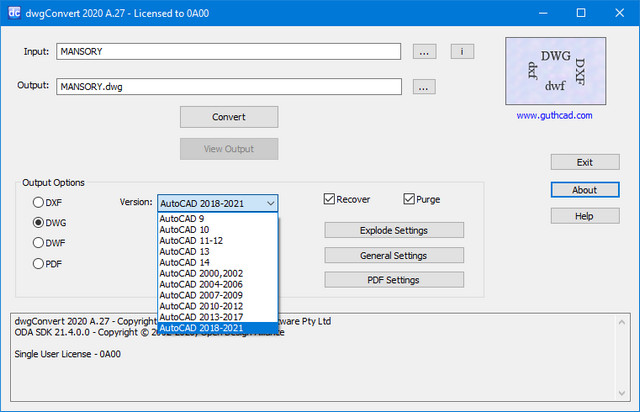Click the input file info 'i' button
This screenshot has width=640, height=412.
461,51
